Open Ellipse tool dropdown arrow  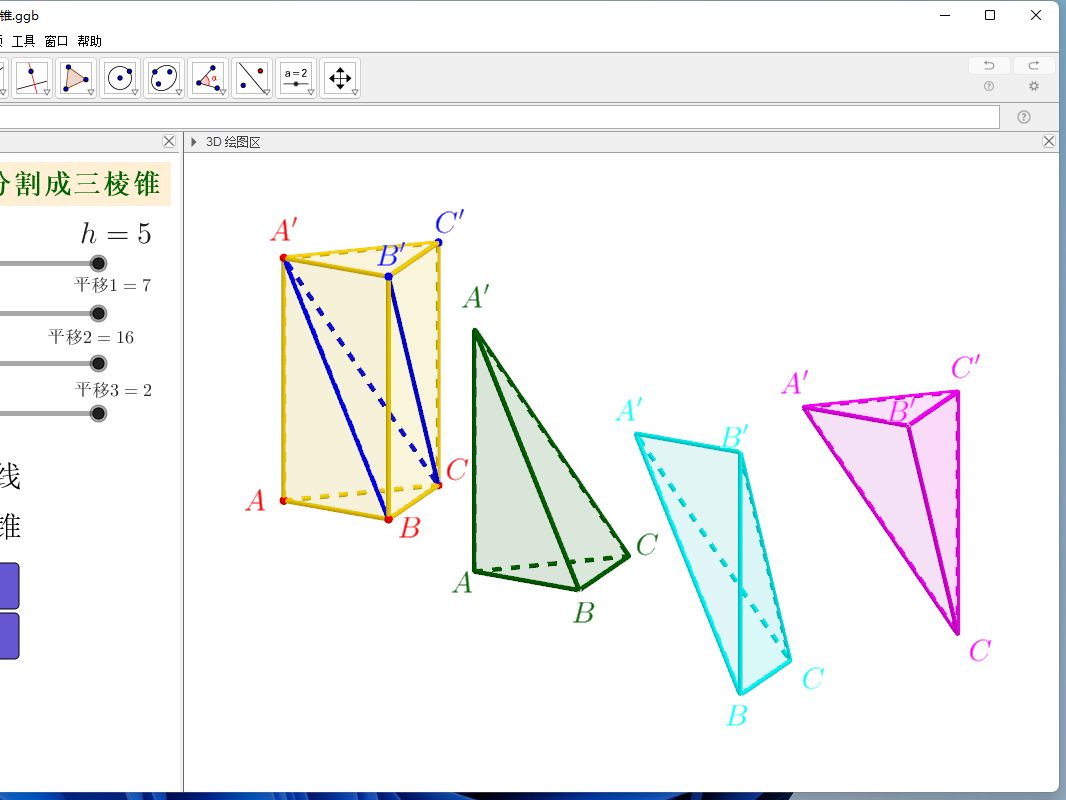179,92
